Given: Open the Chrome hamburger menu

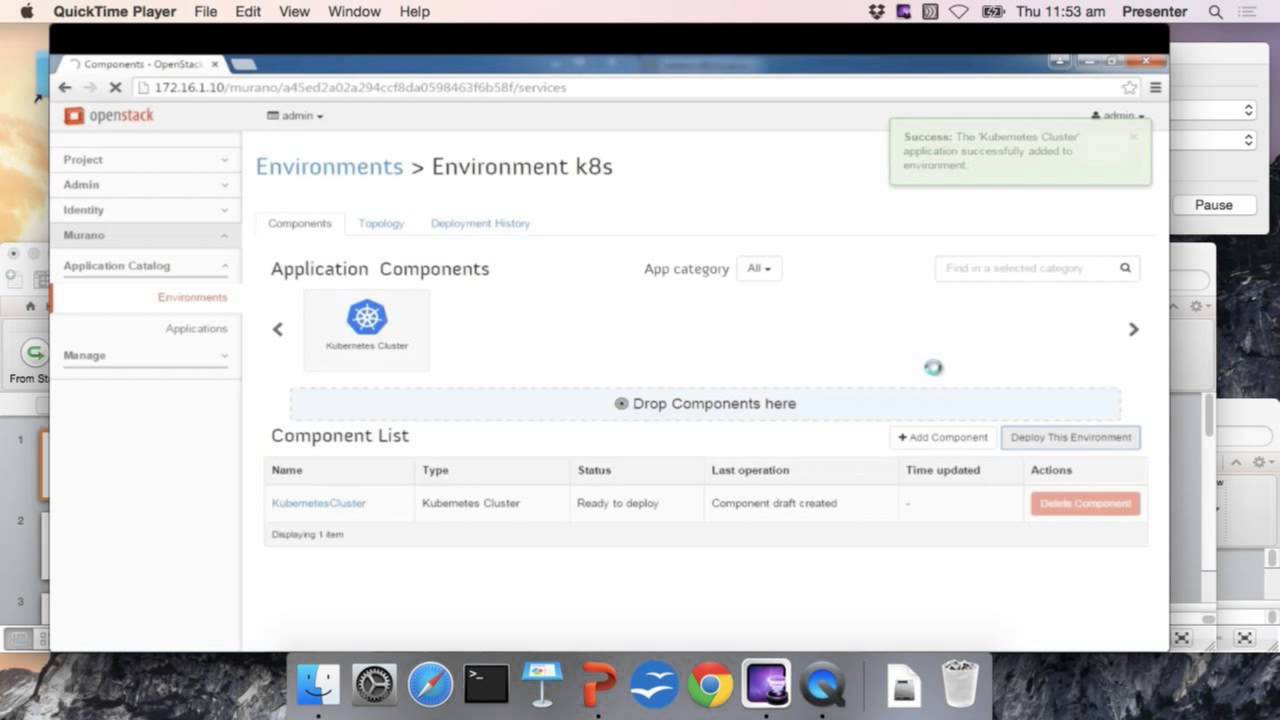Looking at the screenshot, I should 1155,88.
